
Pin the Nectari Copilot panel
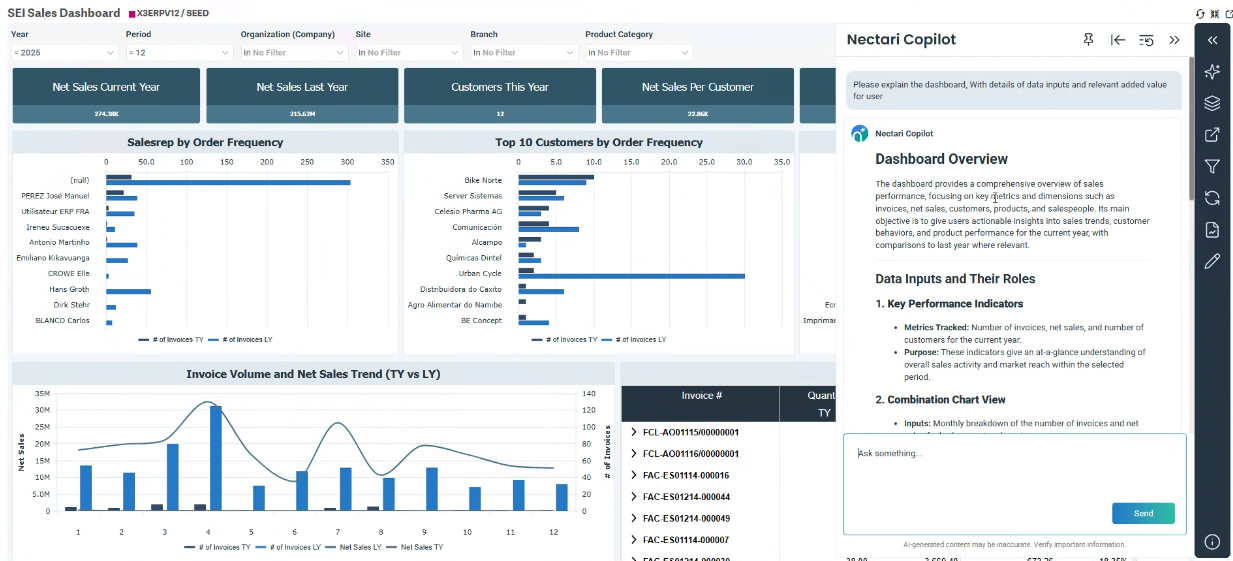[1089, 40]
